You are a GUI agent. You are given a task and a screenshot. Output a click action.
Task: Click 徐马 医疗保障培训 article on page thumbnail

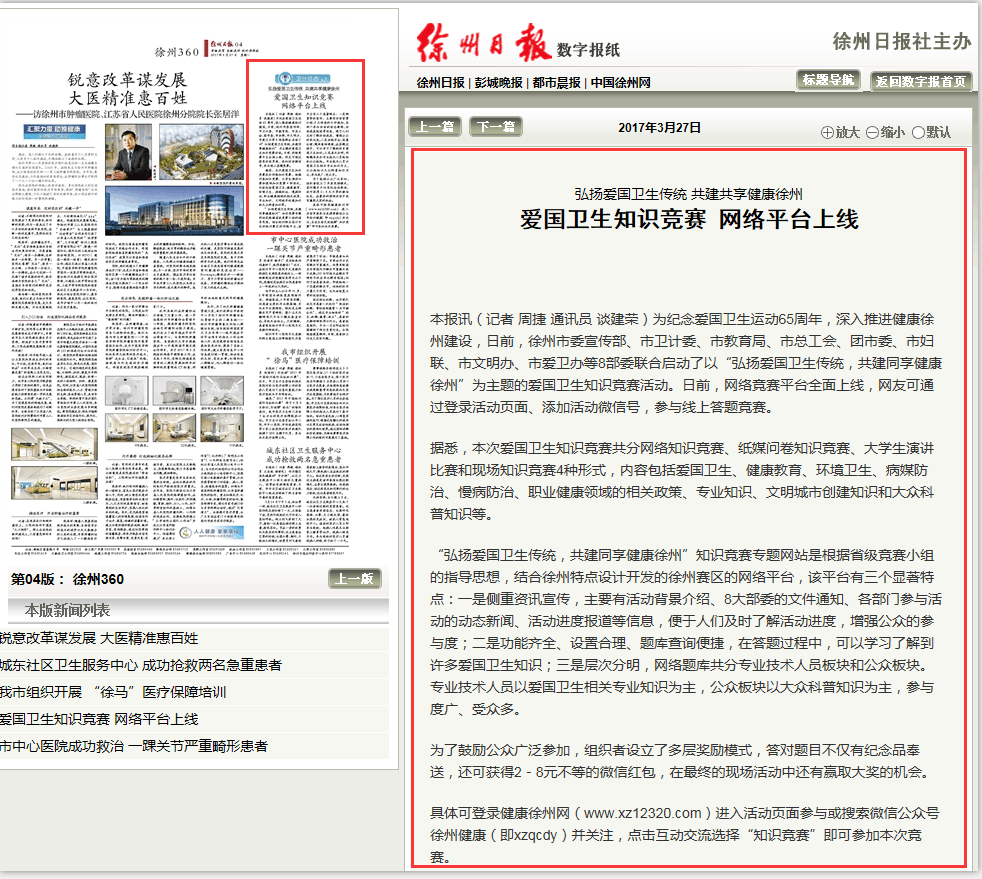click(x=304, y=393)
